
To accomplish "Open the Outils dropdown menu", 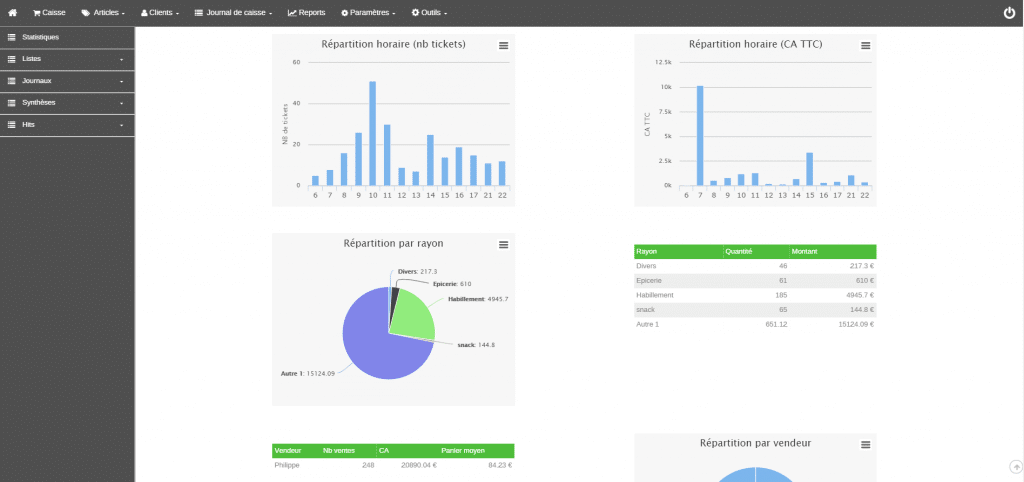I will pos(429,12).
